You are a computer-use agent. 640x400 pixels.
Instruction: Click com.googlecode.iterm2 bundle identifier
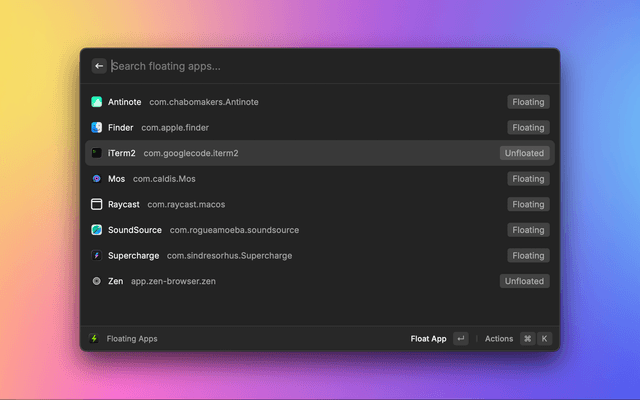[x=191, y=153]
